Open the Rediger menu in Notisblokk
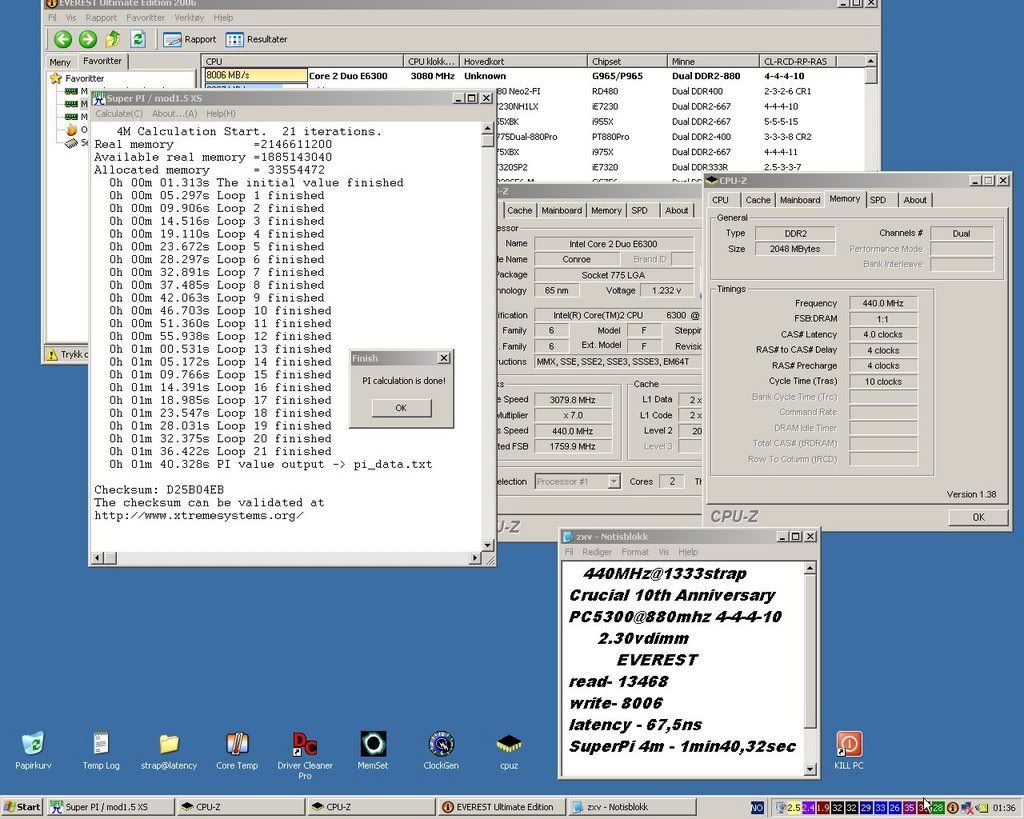The image size is (1024, 819). click(x=597, y=552)
